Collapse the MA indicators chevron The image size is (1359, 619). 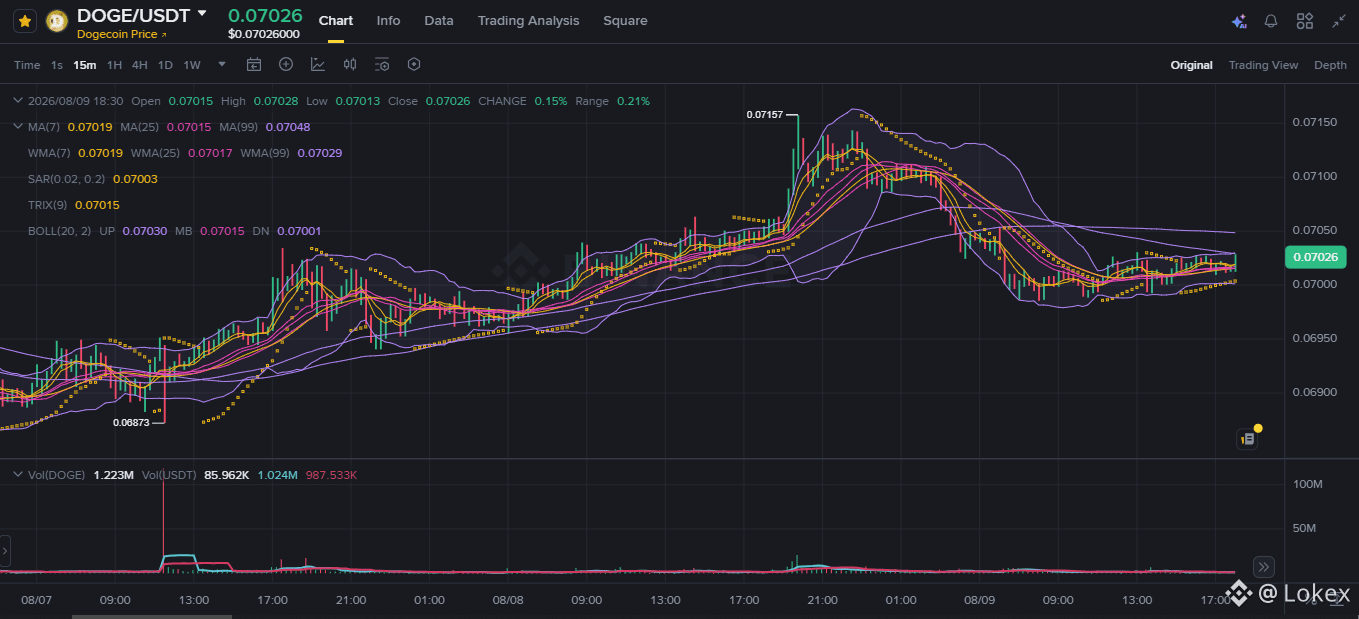point(17,127)
